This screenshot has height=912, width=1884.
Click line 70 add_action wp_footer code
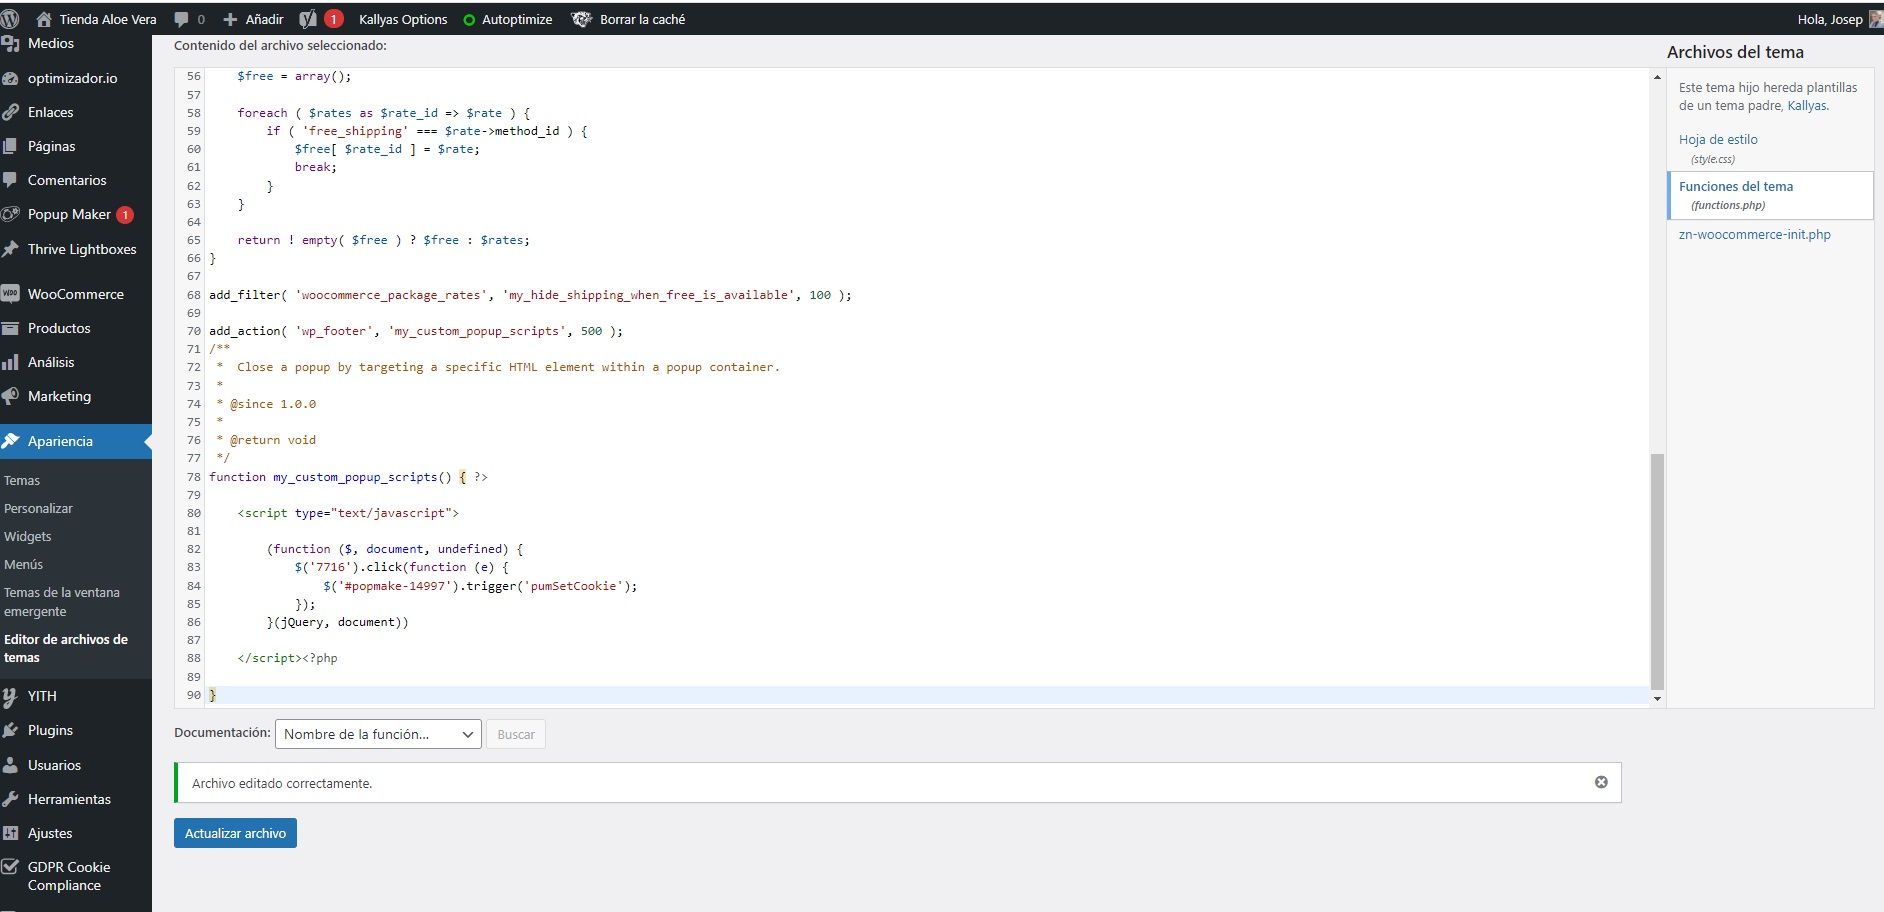point(416,331)
